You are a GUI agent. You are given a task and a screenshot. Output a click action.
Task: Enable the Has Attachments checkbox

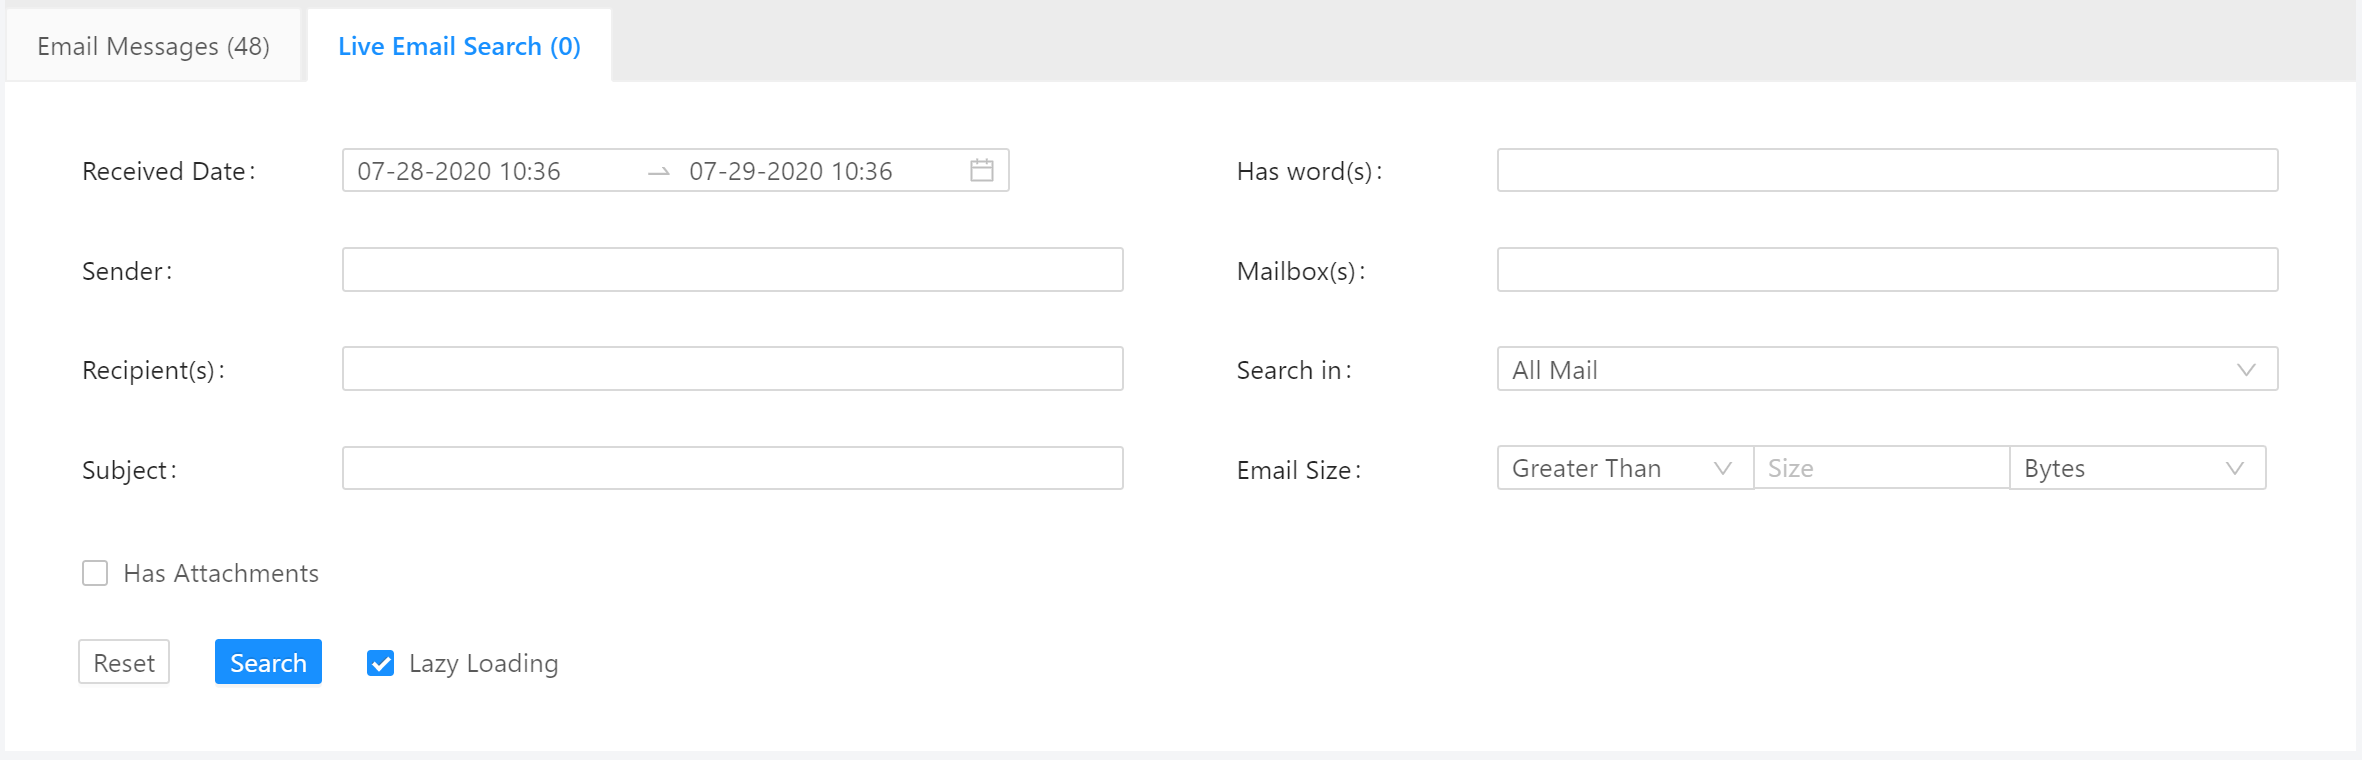pyautogui.click(x=95, y=573)
